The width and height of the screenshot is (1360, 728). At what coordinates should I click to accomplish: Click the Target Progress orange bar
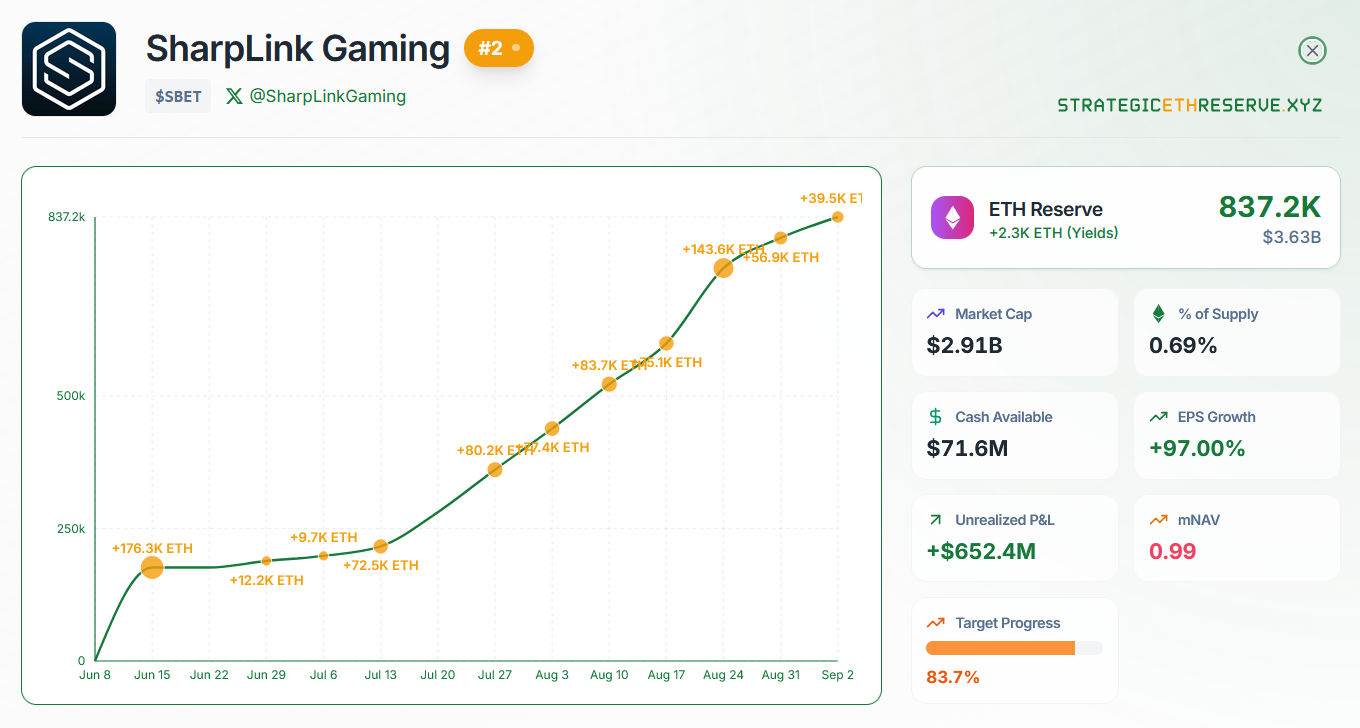[x=1000, y=648]
